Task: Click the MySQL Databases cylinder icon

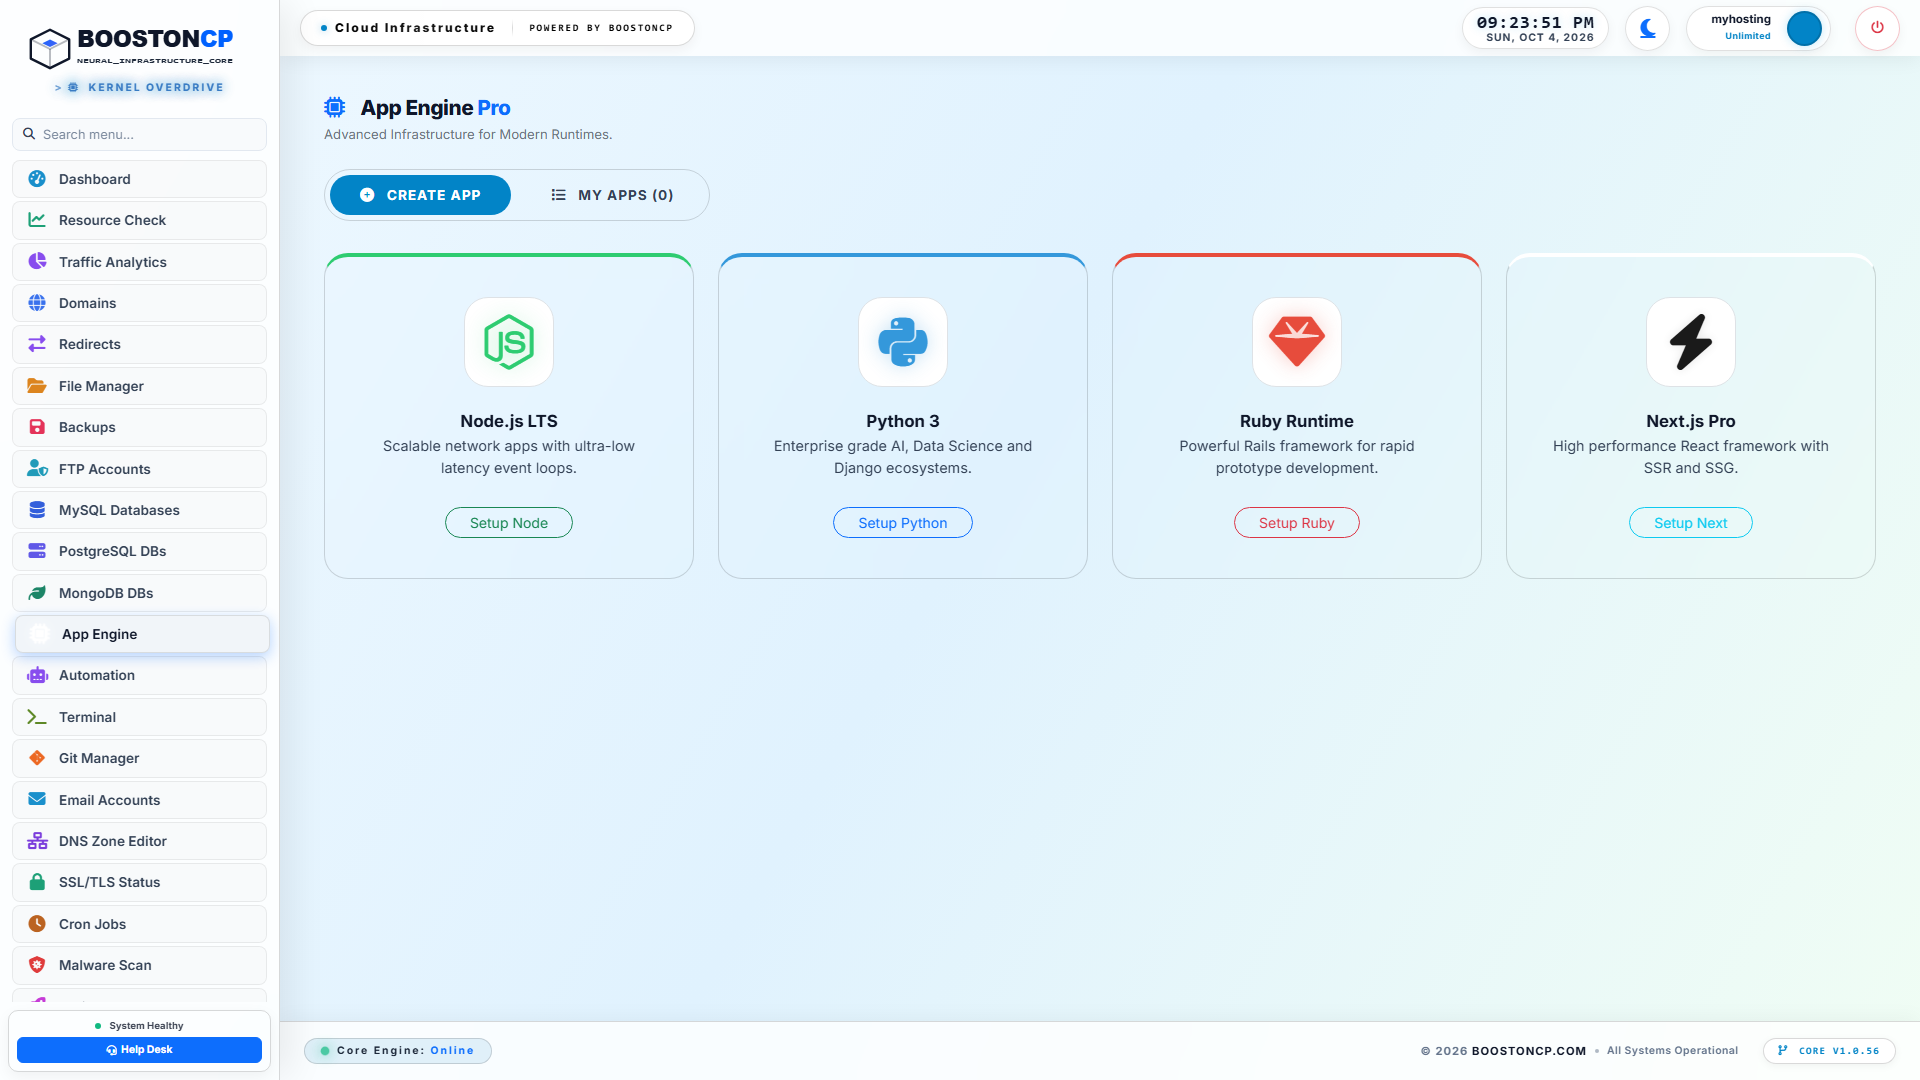Action: (37, 510)
